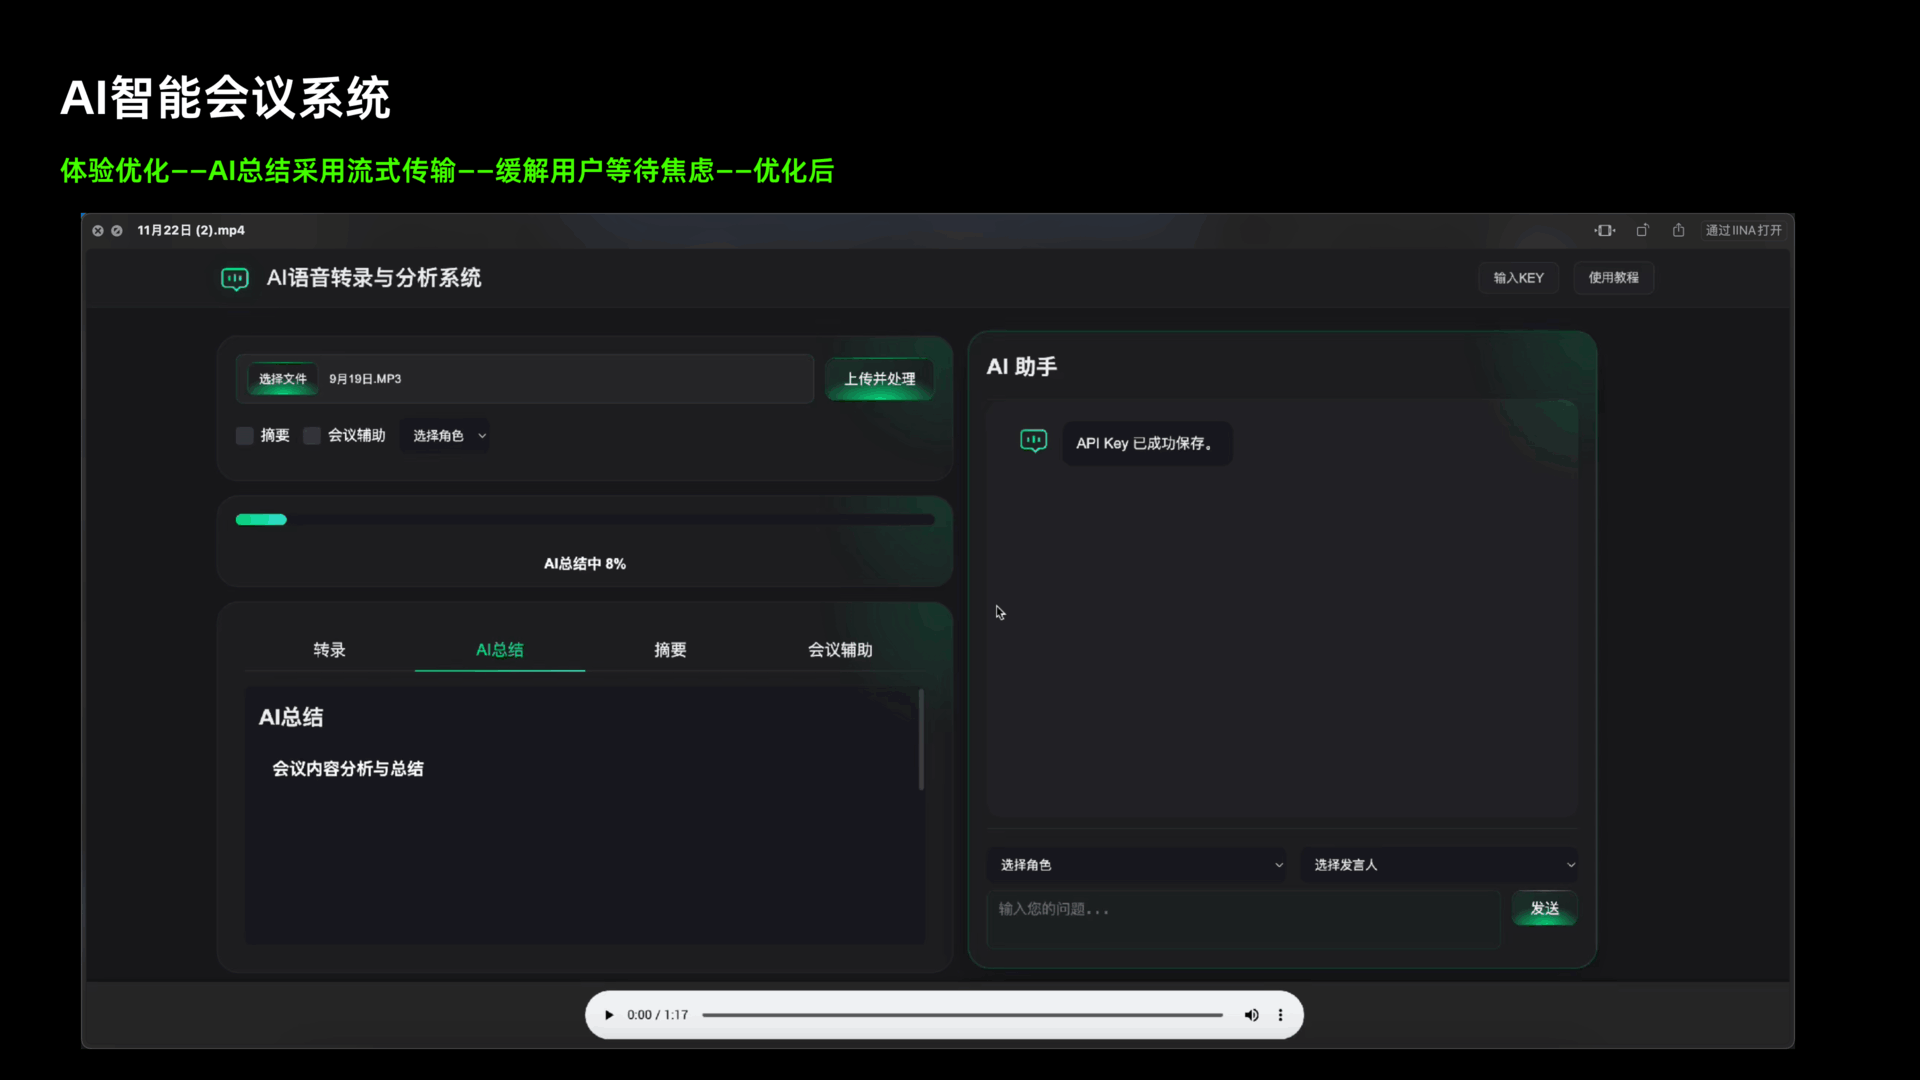Click the share icon in the title bar
1920x1080 pixels.
point(1678,230)
